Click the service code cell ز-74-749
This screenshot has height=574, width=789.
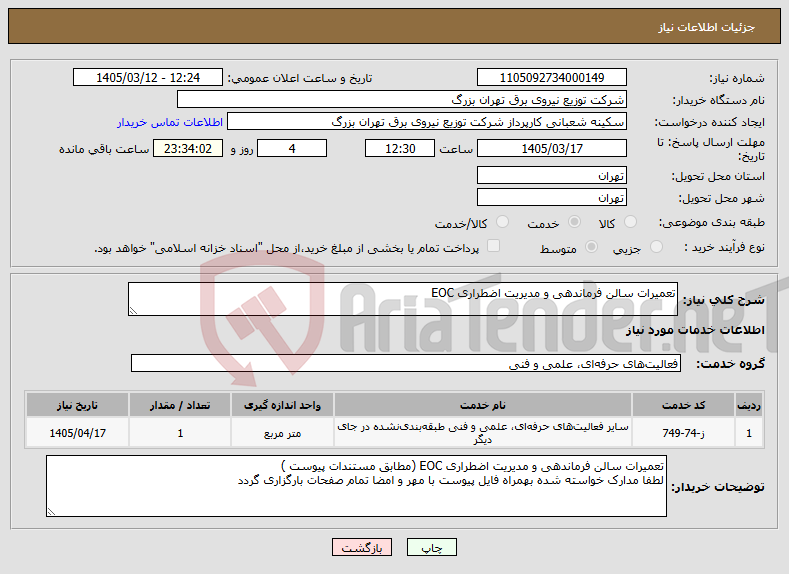(683, 433)
